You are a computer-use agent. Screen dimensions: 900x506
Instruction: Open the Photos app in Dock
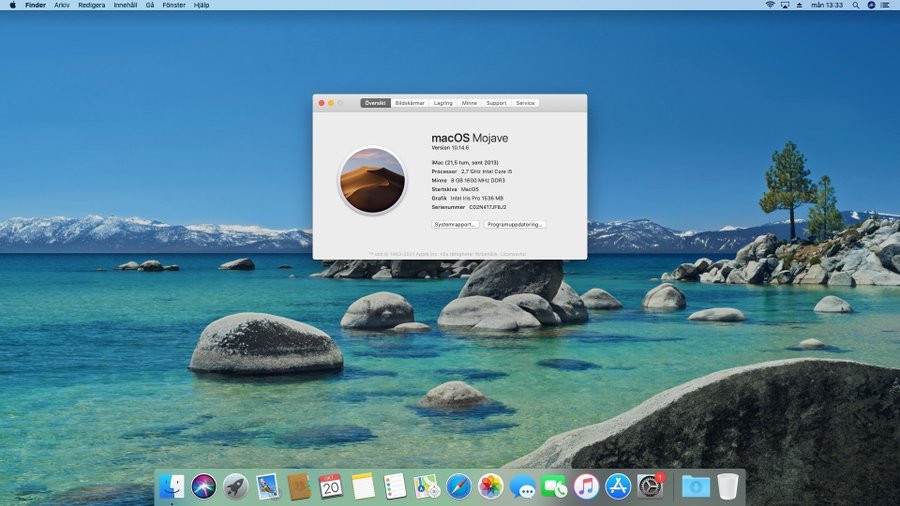[x=490, y=487]
